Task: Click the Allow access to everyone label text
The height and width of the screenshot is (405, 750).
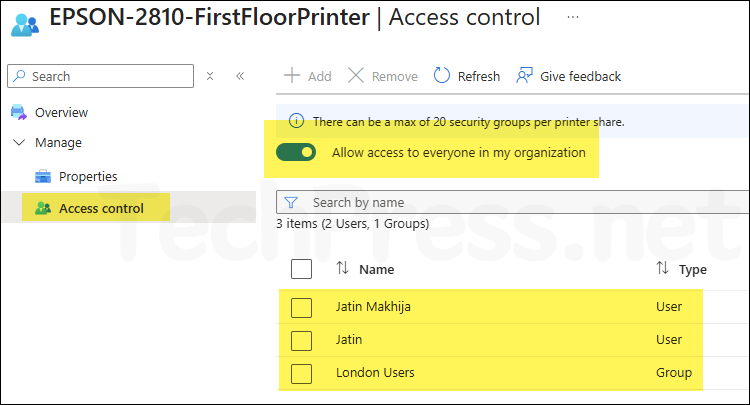Action: pyautogui.click(x=459, y=153)
